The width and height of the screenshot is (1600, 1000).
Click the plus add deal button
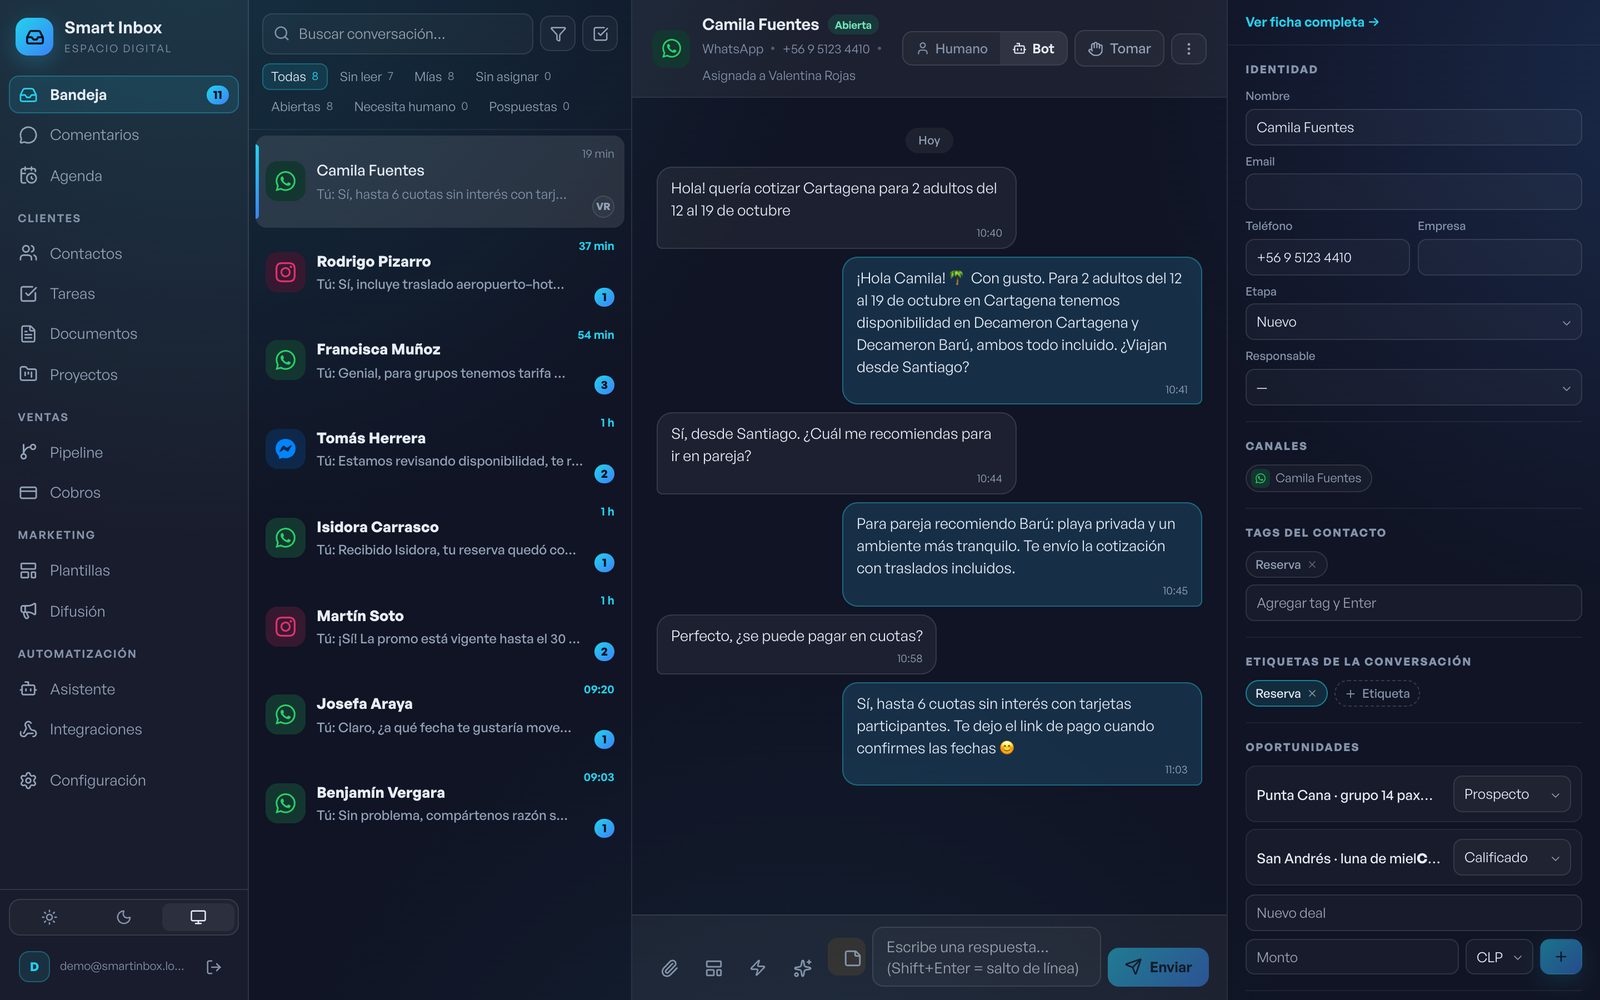point(1561,957)
